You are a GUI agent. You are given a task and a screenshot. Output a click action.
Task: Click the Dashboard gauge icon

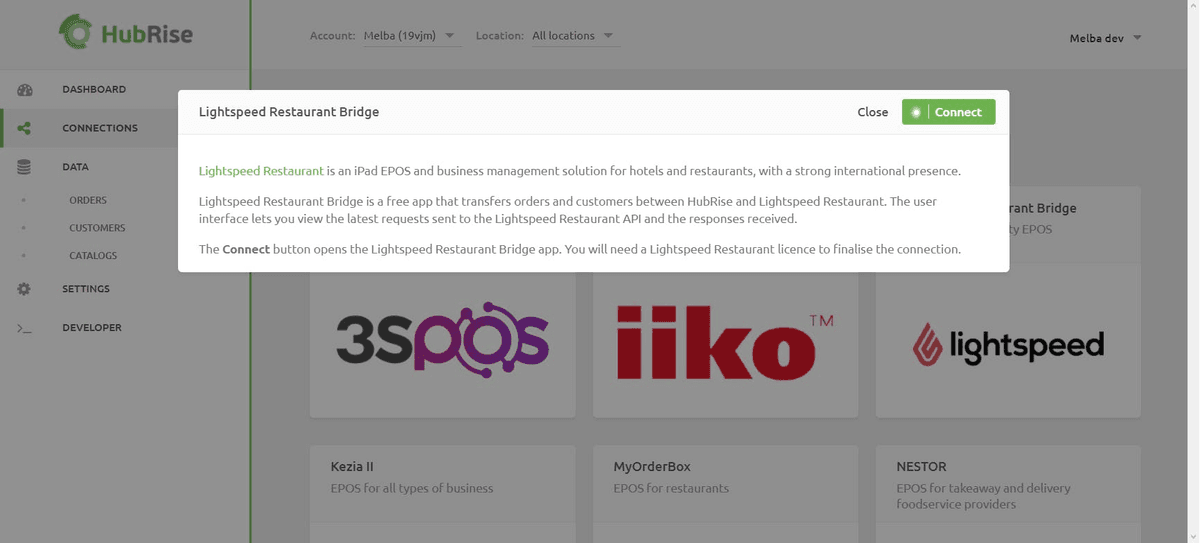(x=25, y=90)
